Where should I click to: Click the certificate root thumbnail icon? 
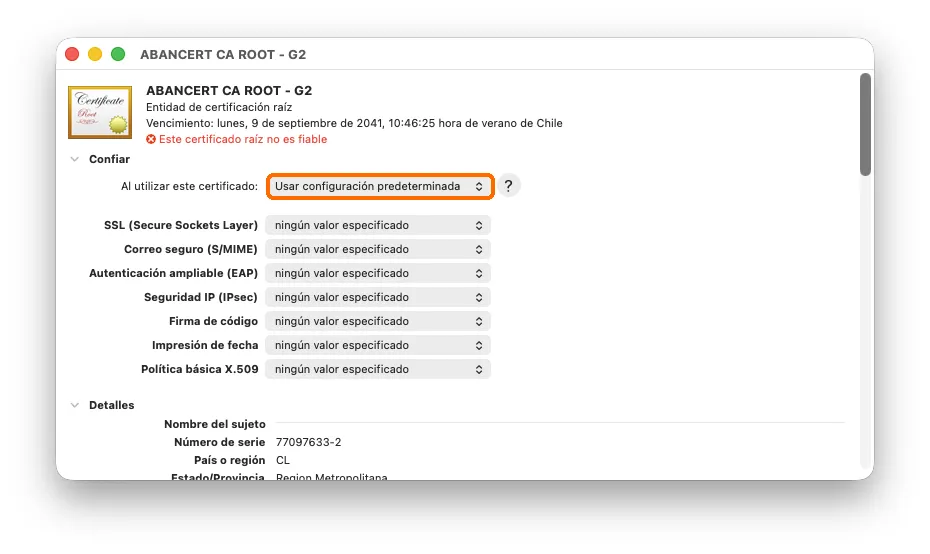pos(100,112)
